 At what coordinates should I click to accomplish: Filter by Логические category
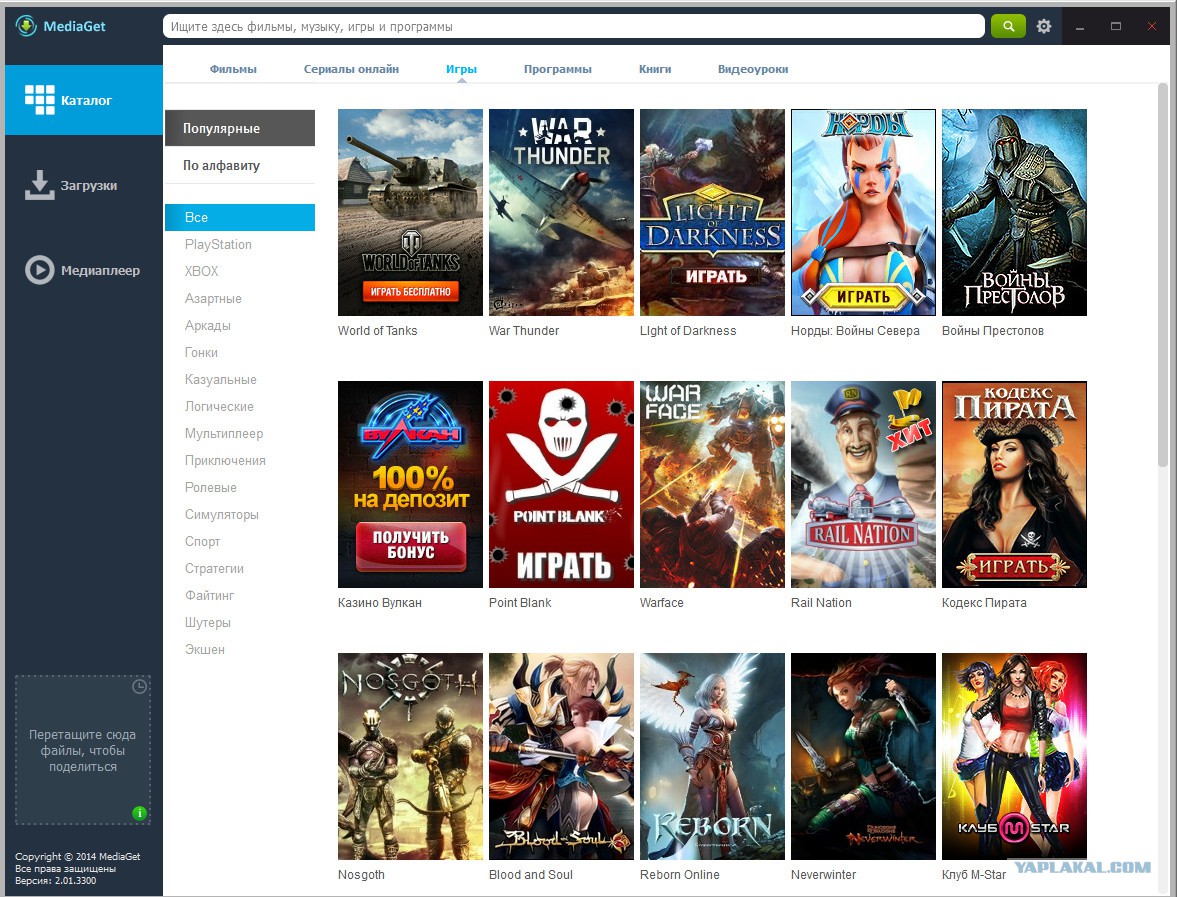click(219, 407)
